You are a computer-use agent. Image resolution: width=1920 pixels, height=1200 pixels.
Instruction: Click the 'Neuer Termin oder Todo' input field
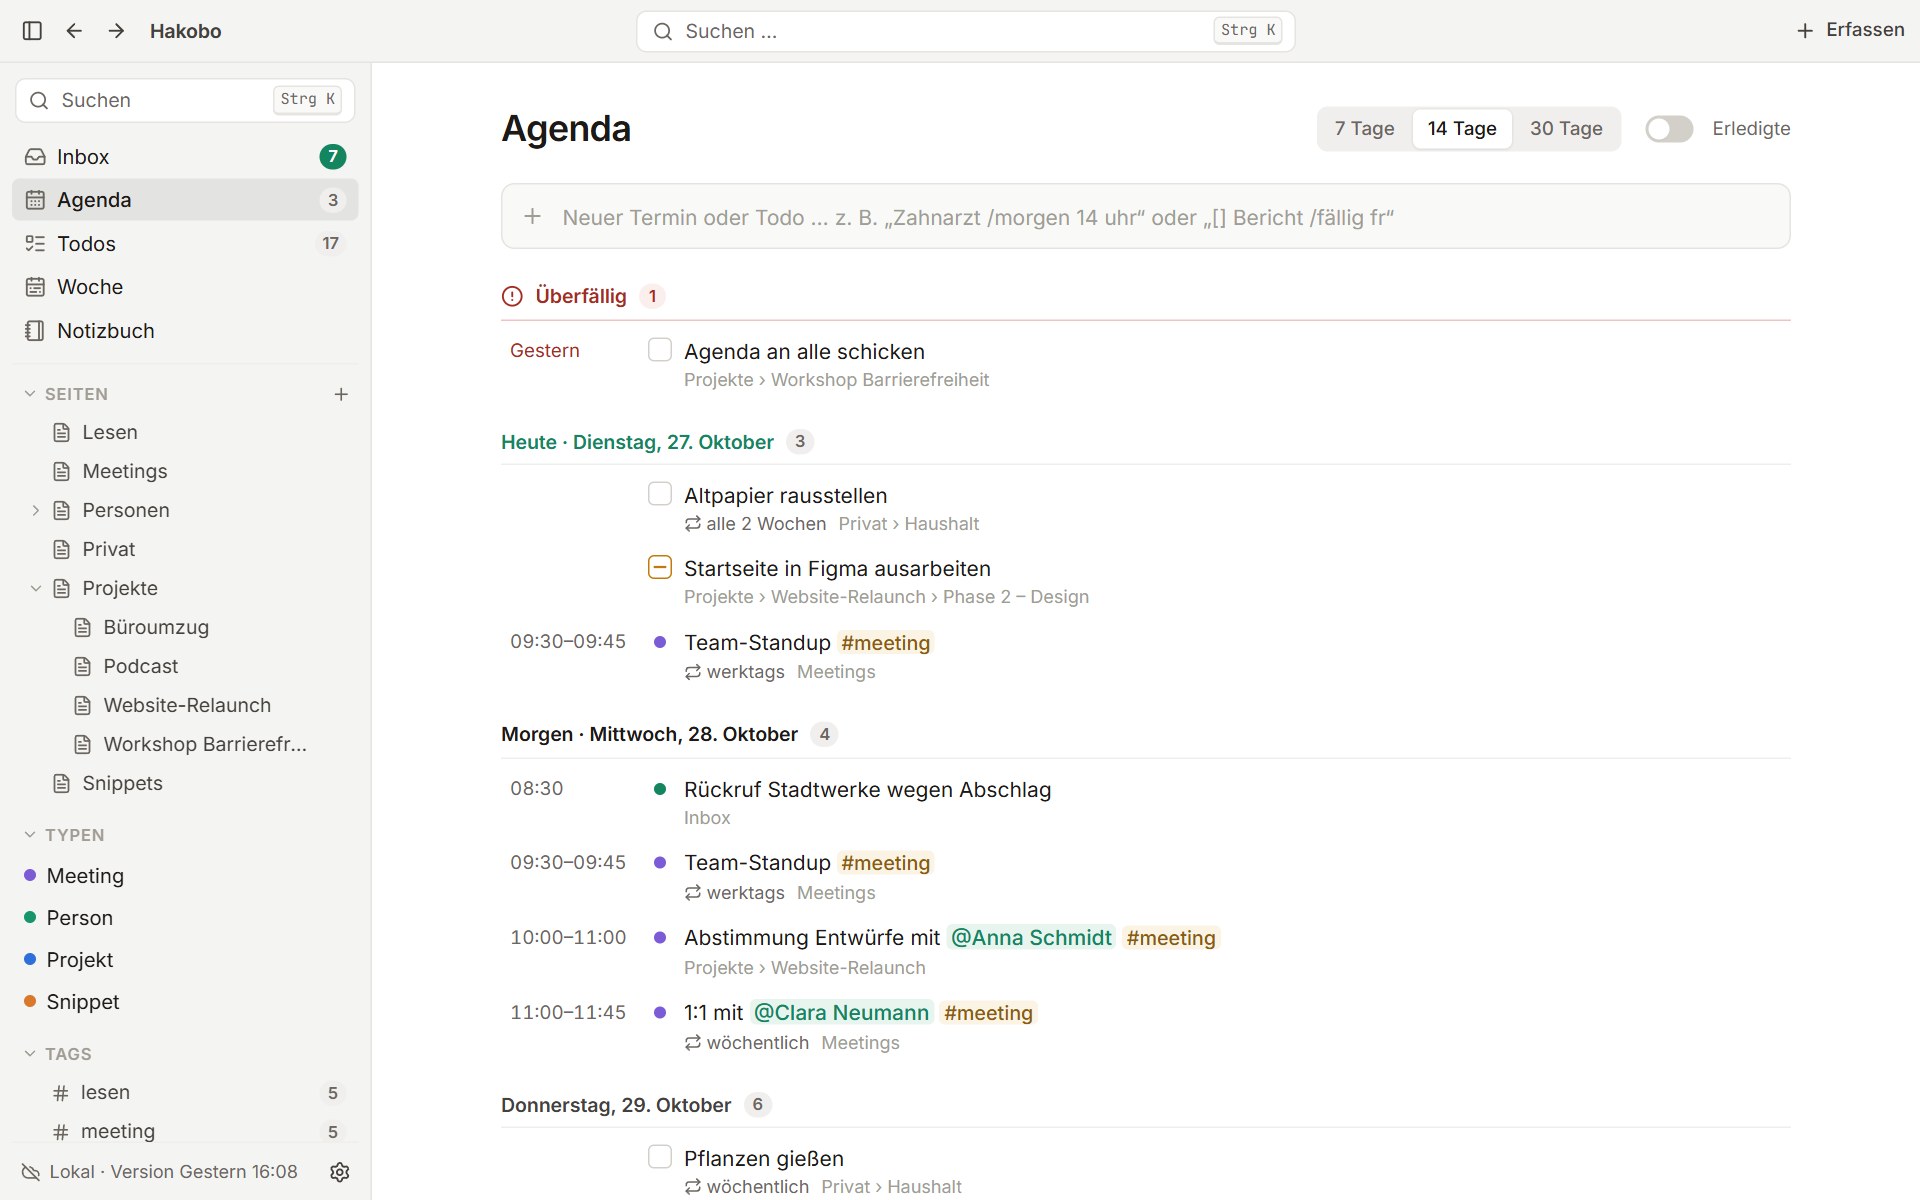(x=1145, y=217)
